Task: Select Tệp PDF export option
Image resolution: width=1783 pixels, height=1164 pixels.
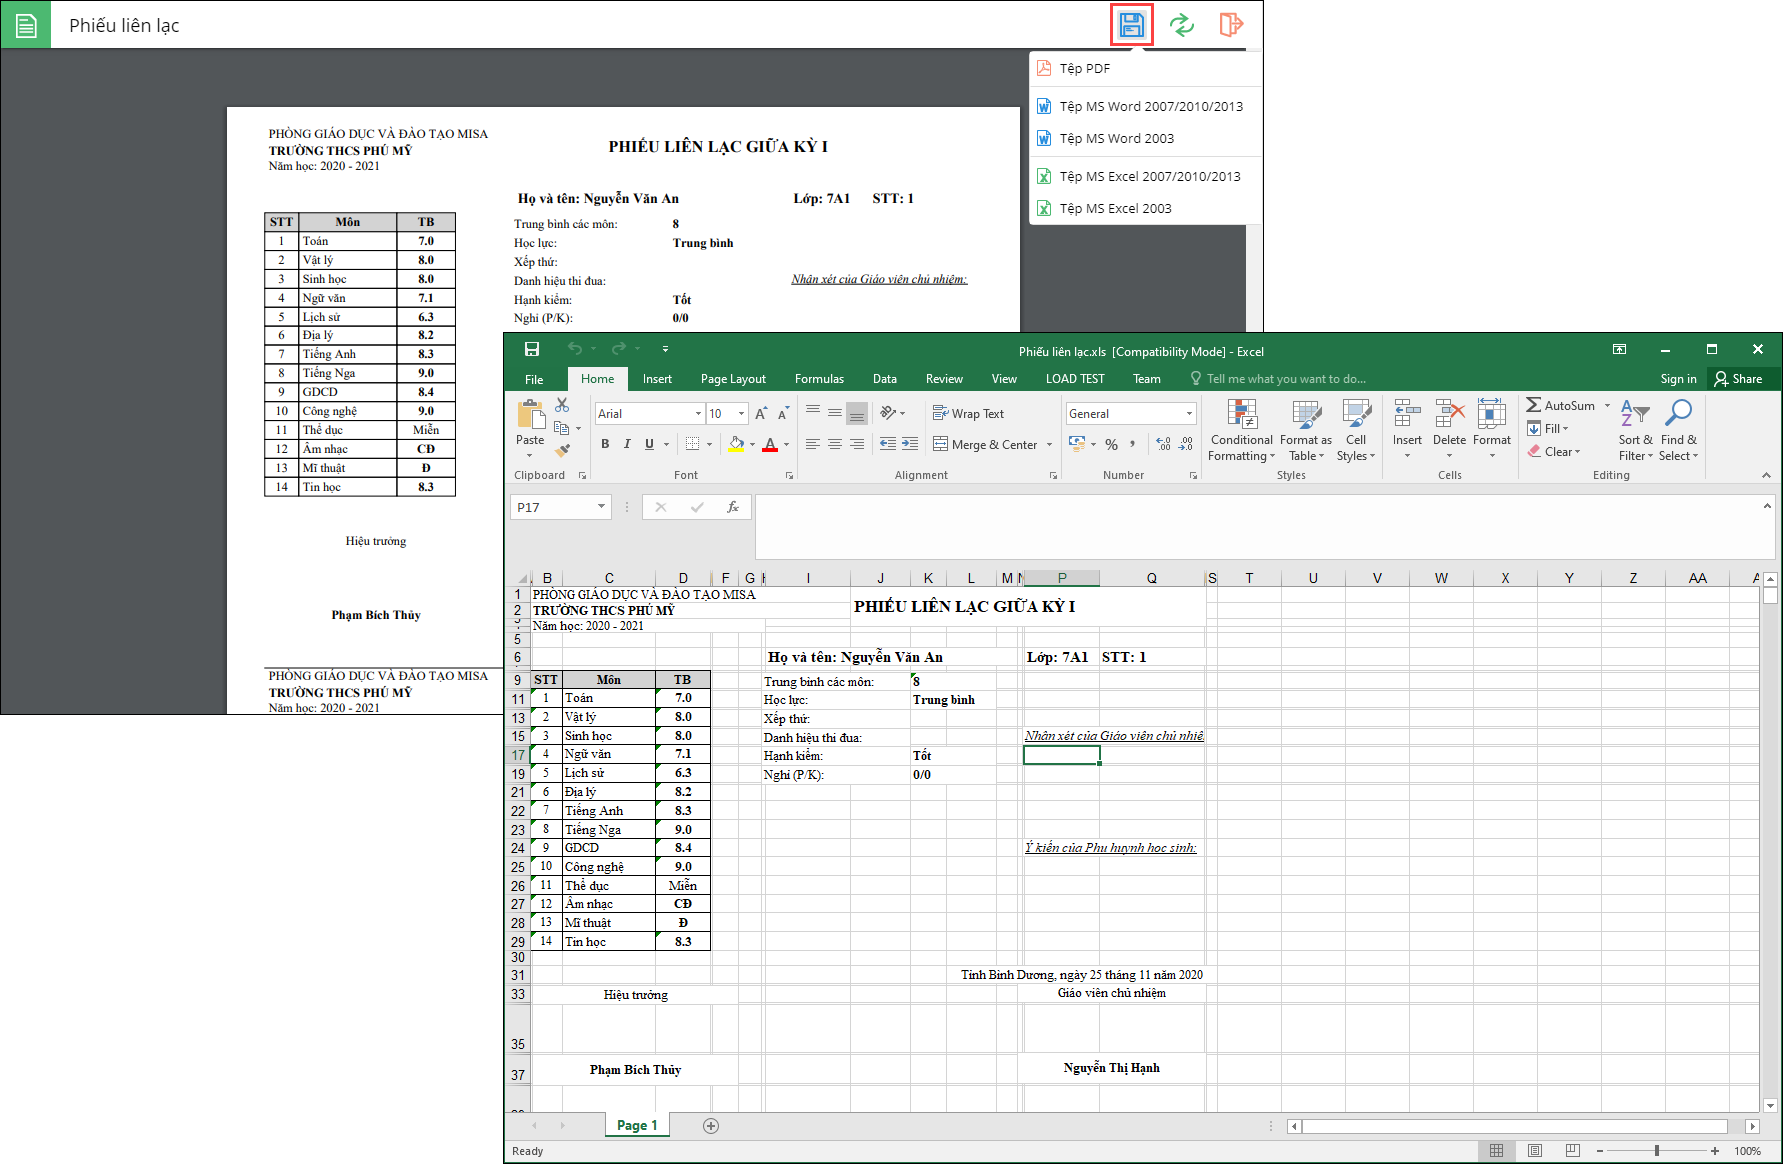Action: [1085, 68]
